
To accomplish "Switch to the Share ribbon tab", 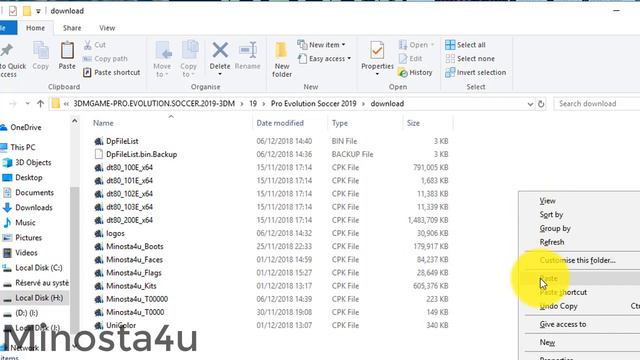I will pyautogui.click(x=72, y=28).
